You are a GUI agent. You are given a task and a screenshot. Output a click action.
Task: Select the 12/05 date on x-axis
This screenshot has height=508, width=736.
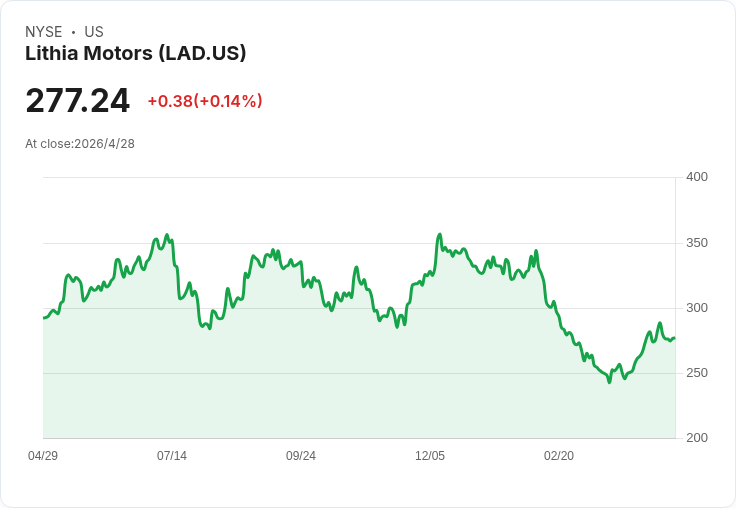coord(430,456)
